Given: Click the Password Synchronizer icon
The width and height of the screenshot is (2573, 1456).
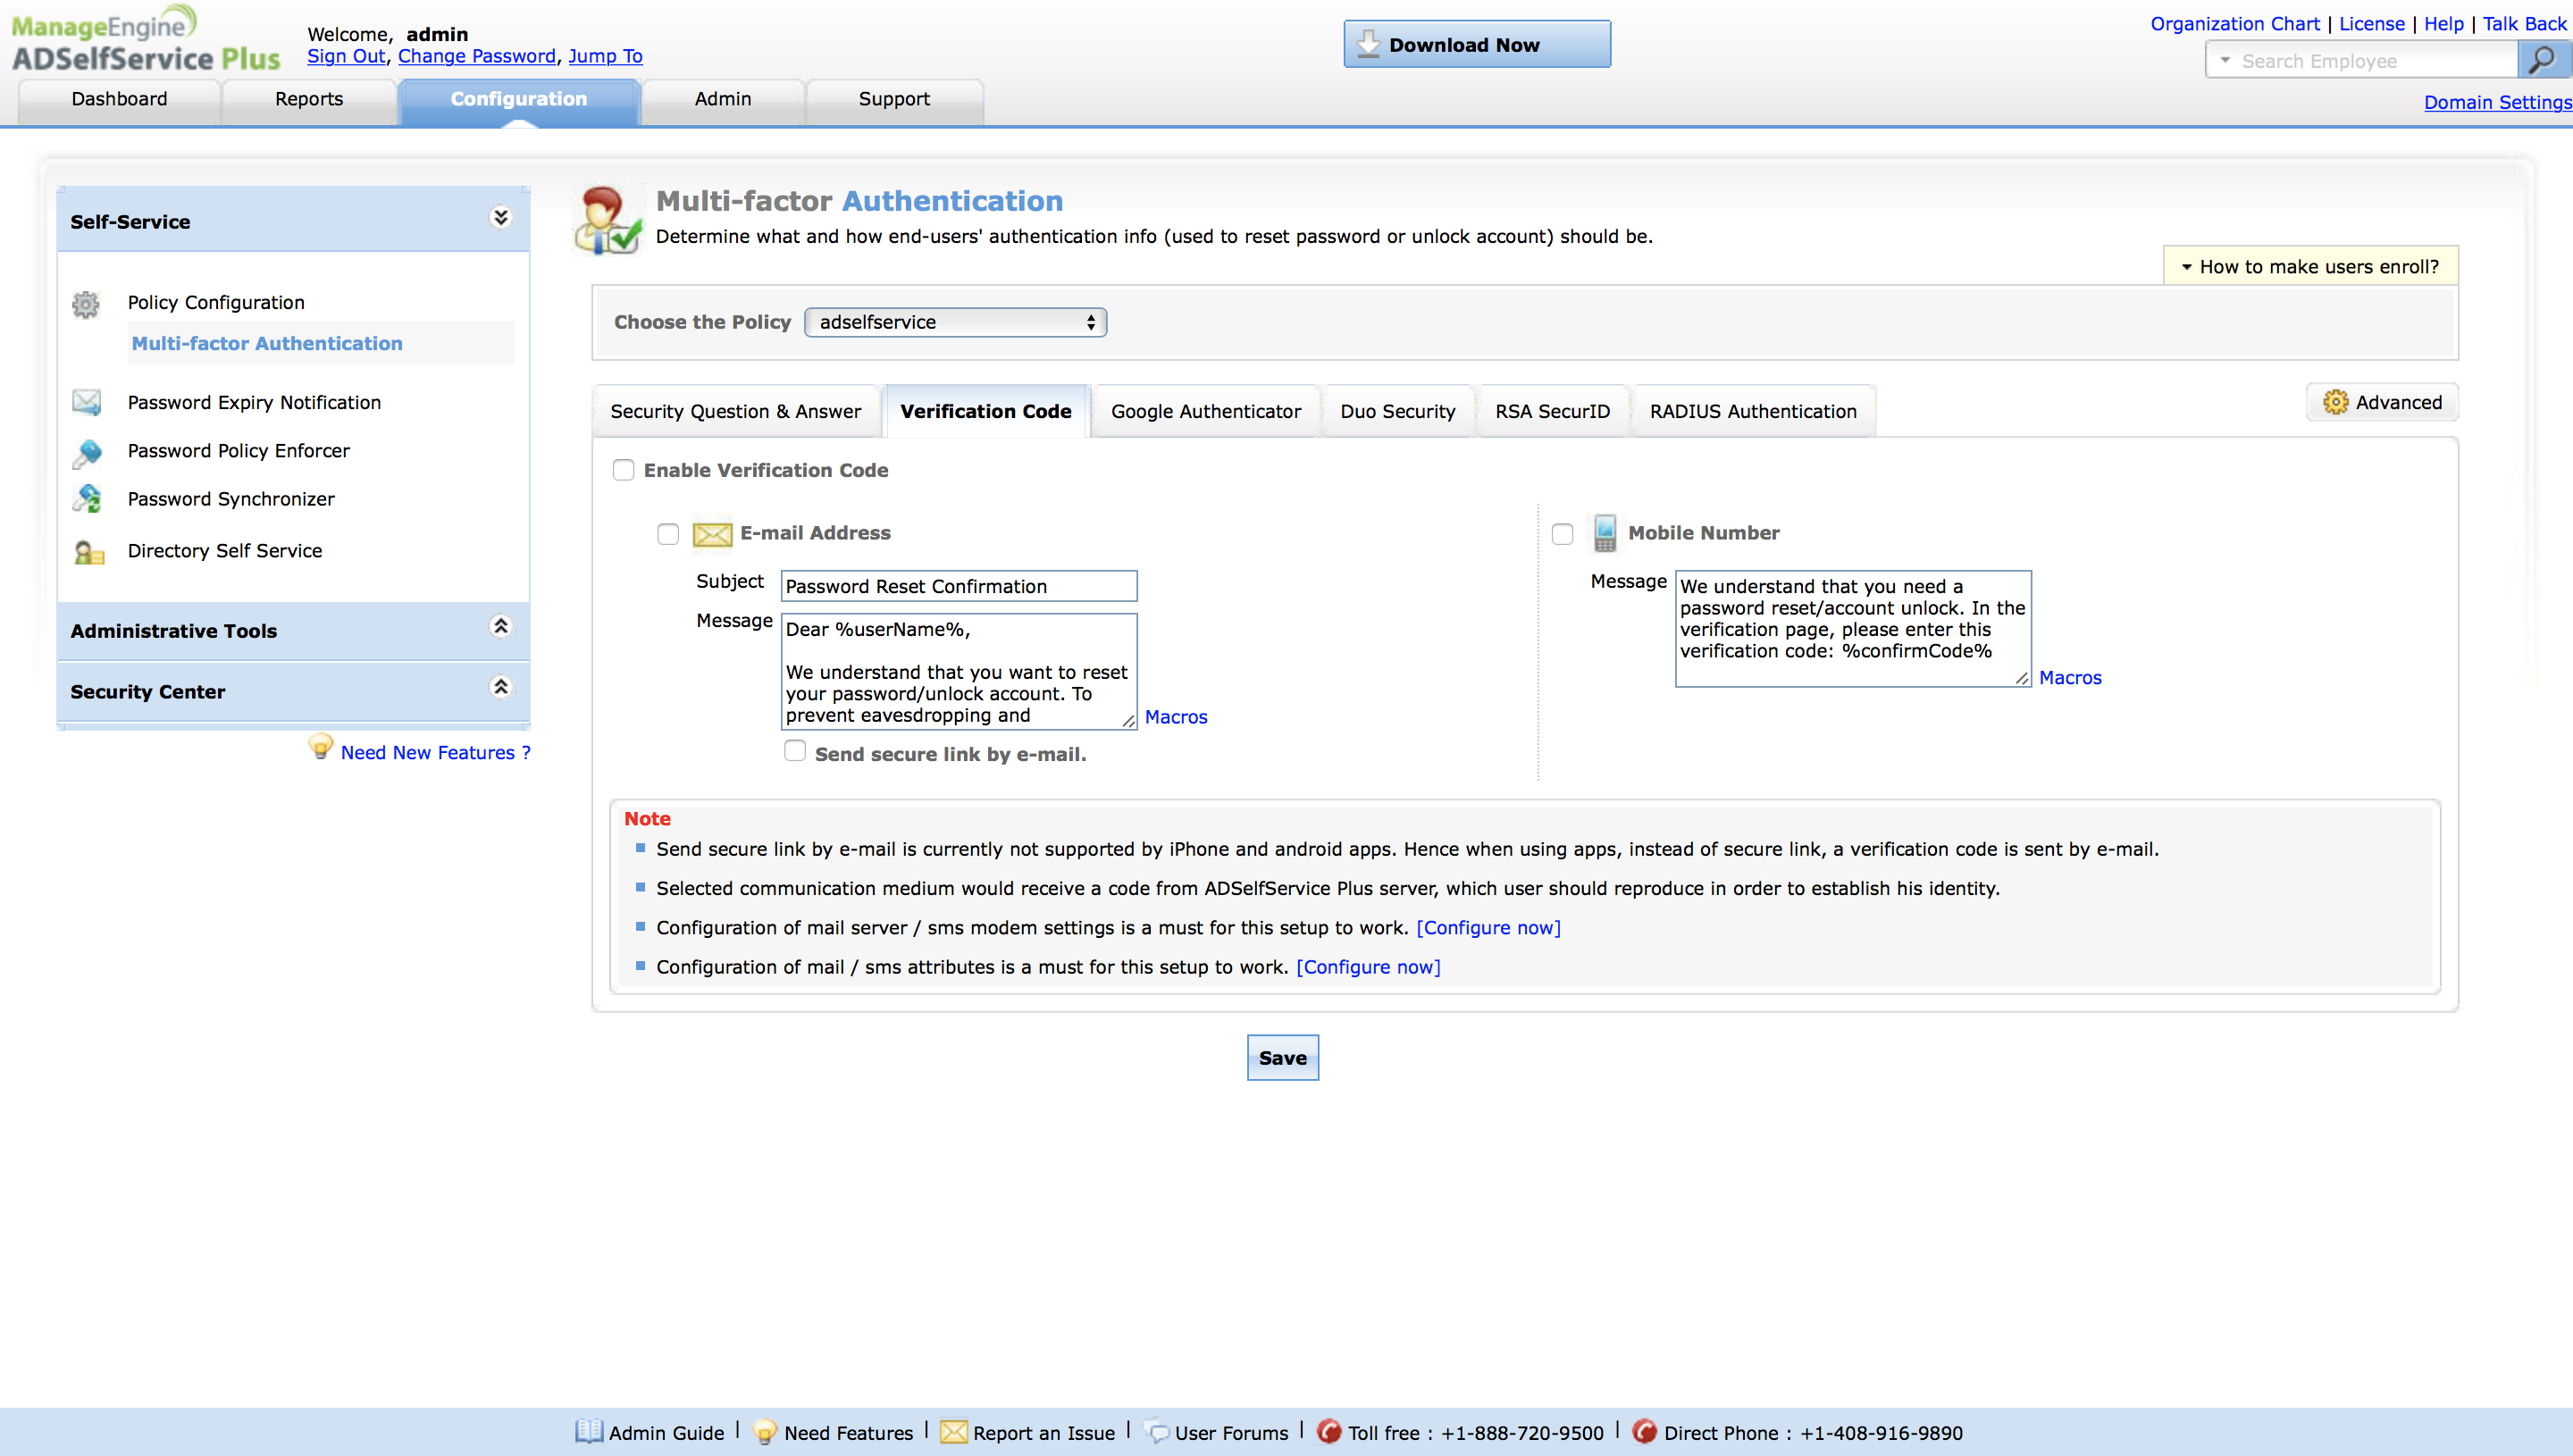Looking at the screenshot, I should (x=87, y=499).
